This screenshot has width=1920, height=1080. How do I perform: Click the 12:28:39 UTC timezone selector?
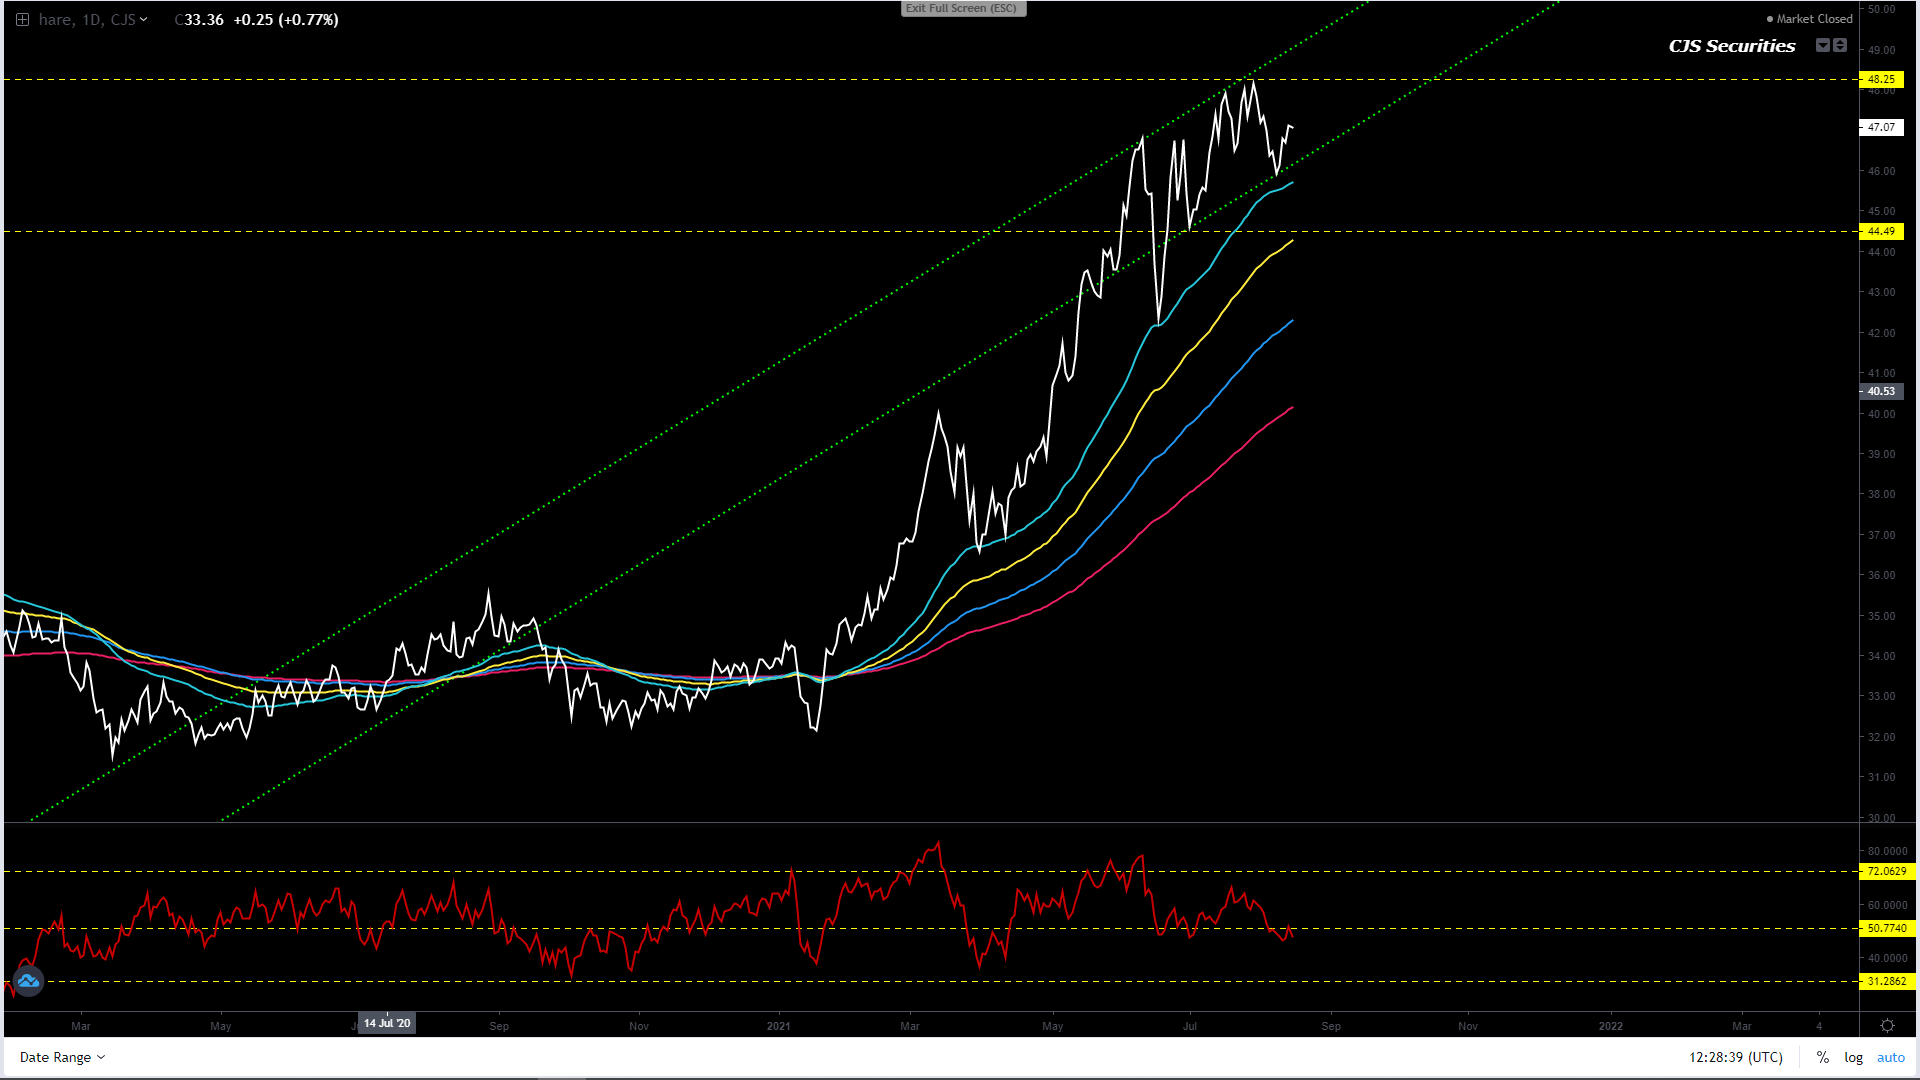1735,1057
